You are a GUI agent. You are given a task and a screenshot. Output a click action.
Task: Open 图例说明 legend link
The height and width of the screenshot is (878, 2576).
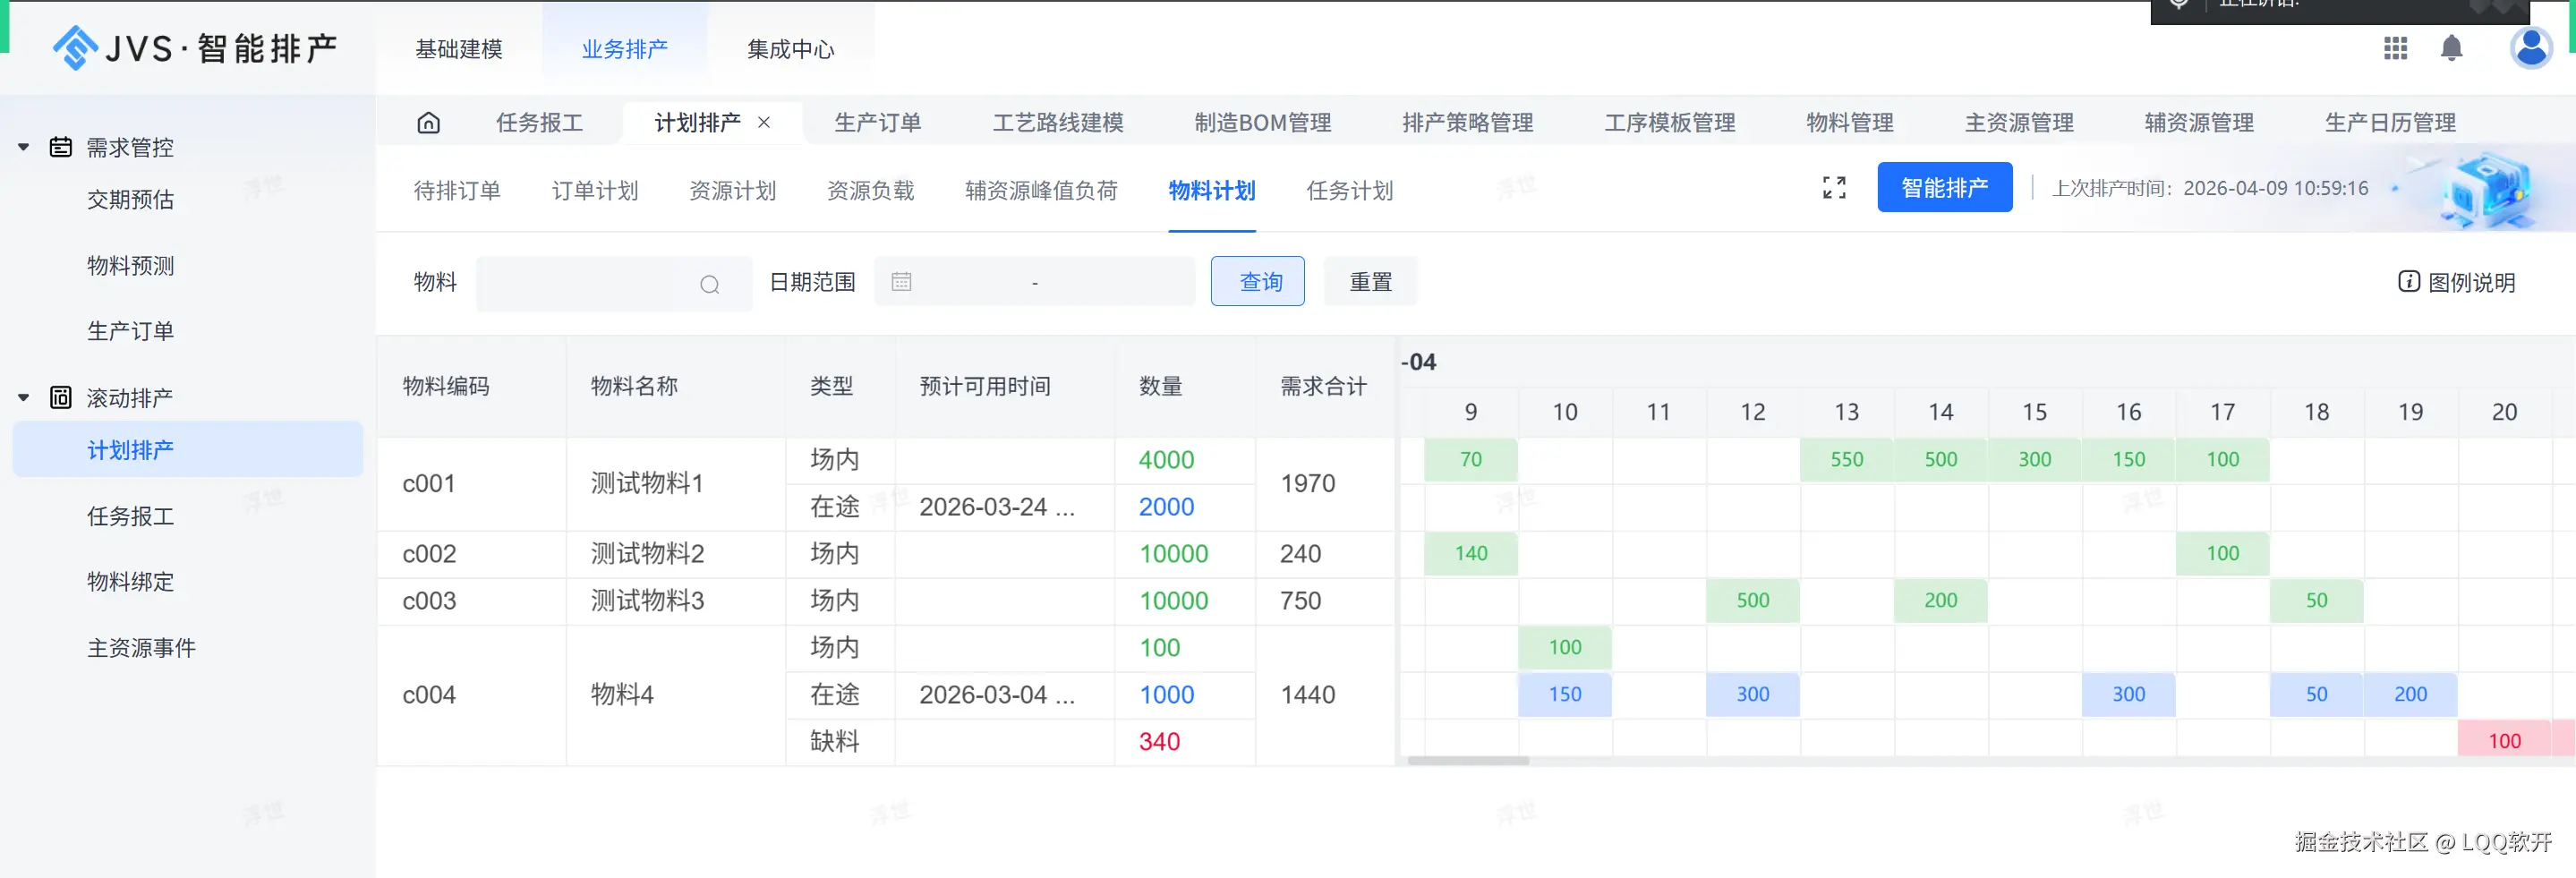click(2457, 282)
